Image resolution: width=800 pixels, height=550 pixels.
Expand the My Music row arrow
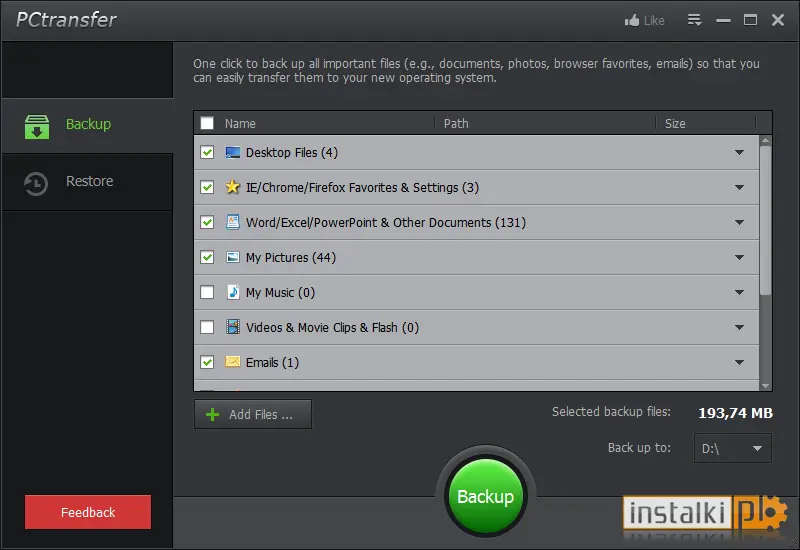coord(739,292)
